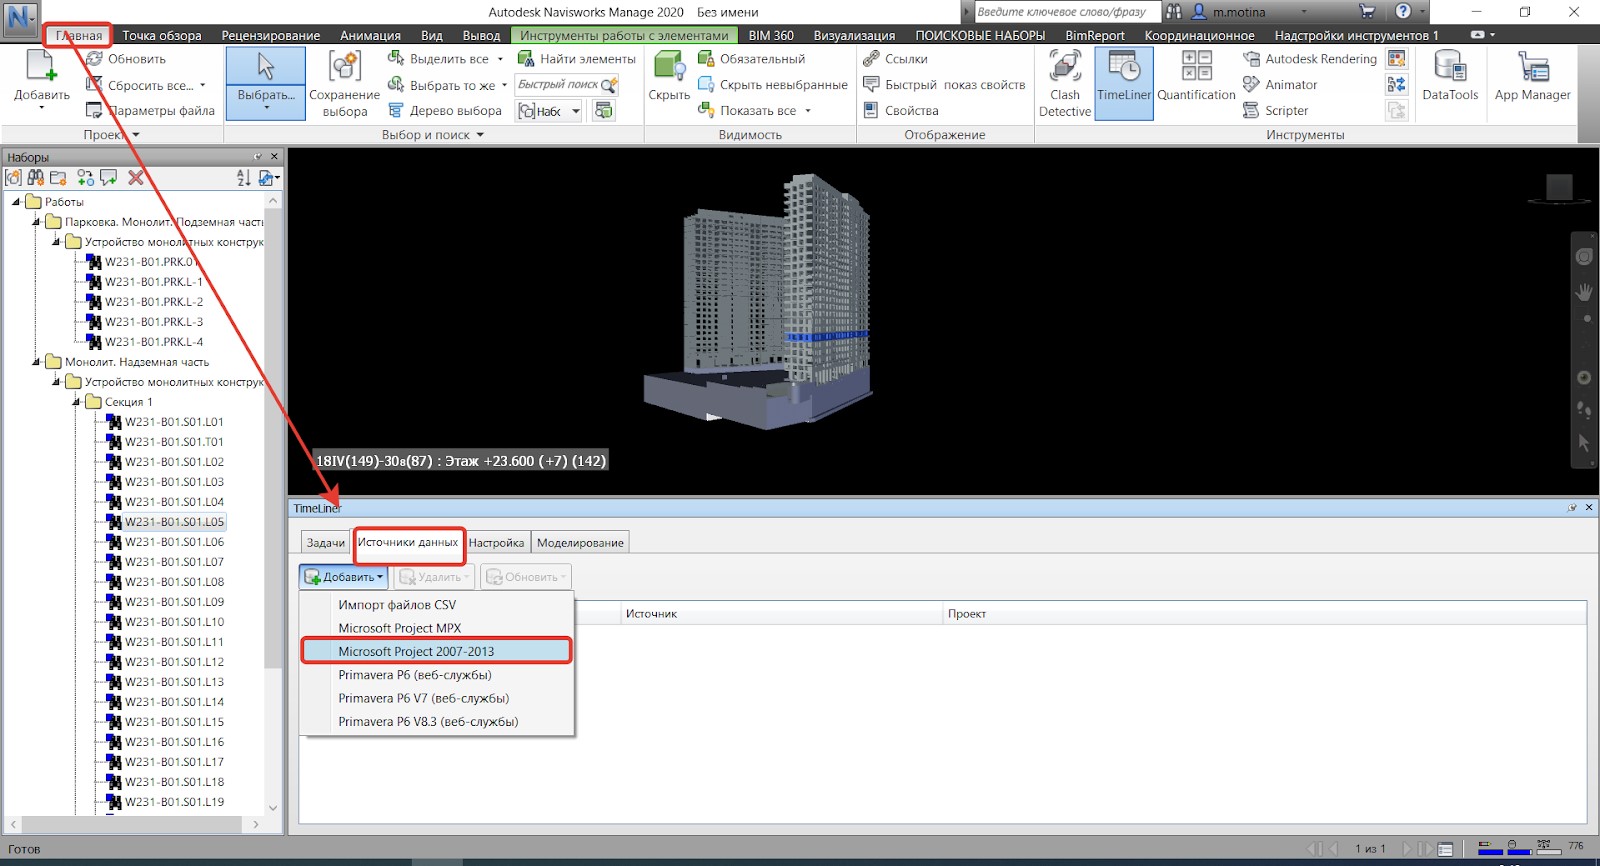
Task: Toggle the TimeLiner window button
Action: coord(1124,85)
